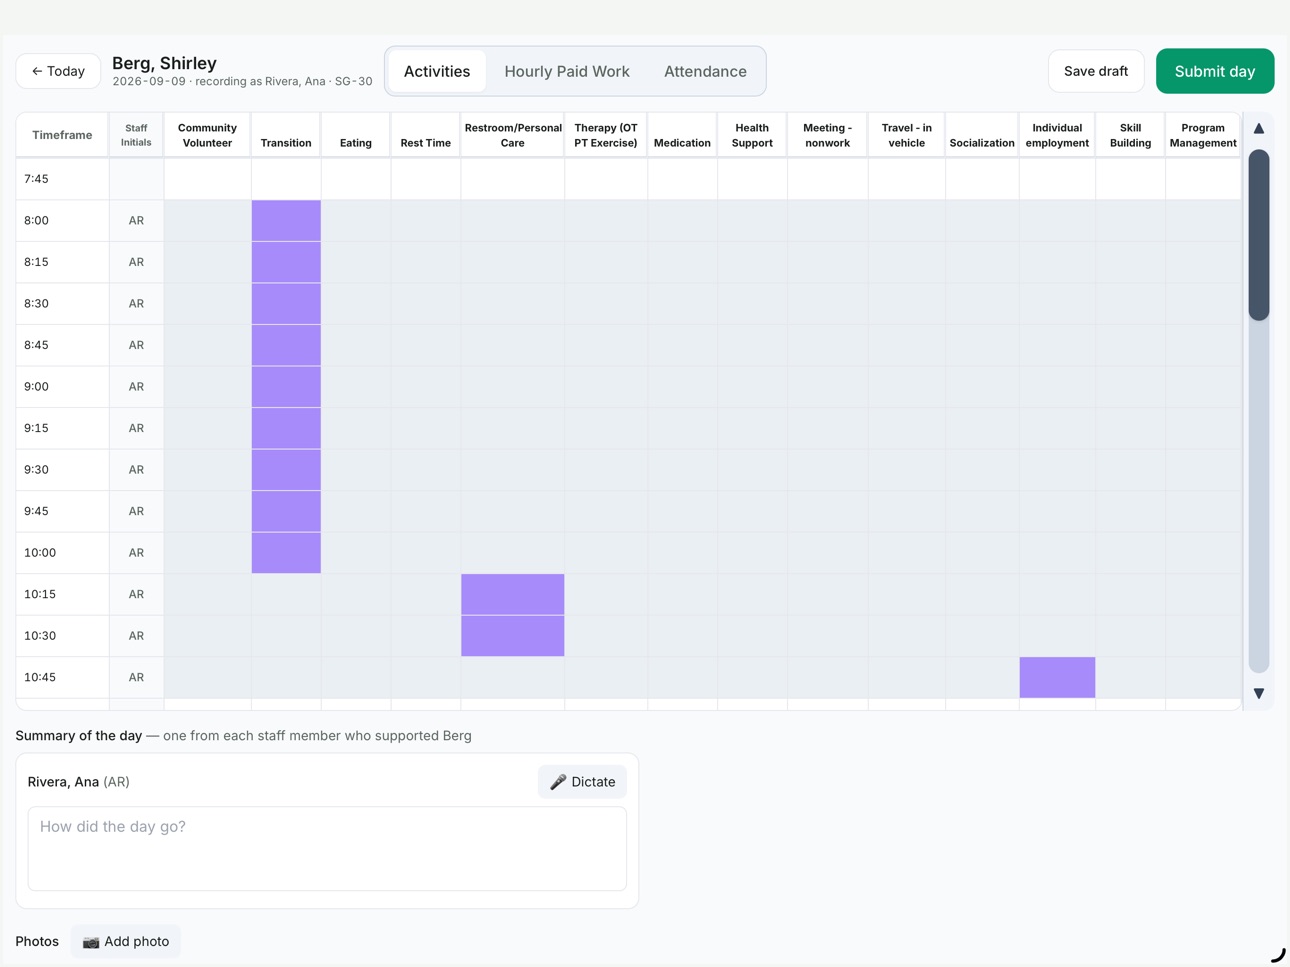Toggle the Transition cell at 10:00
This screenshot has width=1290, height=967.
(x=286, y=552)
